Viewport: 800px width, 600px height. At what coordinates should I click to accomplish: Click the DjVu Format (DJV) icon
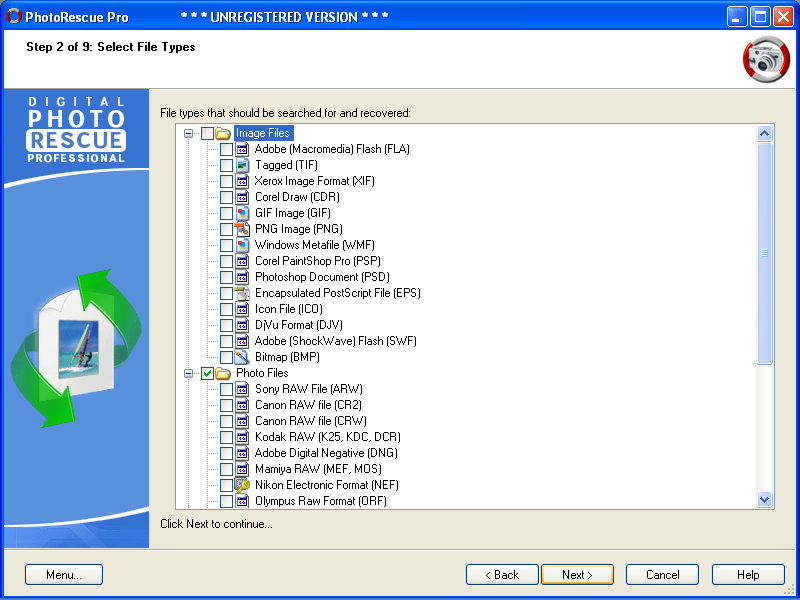tap(242, 325)
